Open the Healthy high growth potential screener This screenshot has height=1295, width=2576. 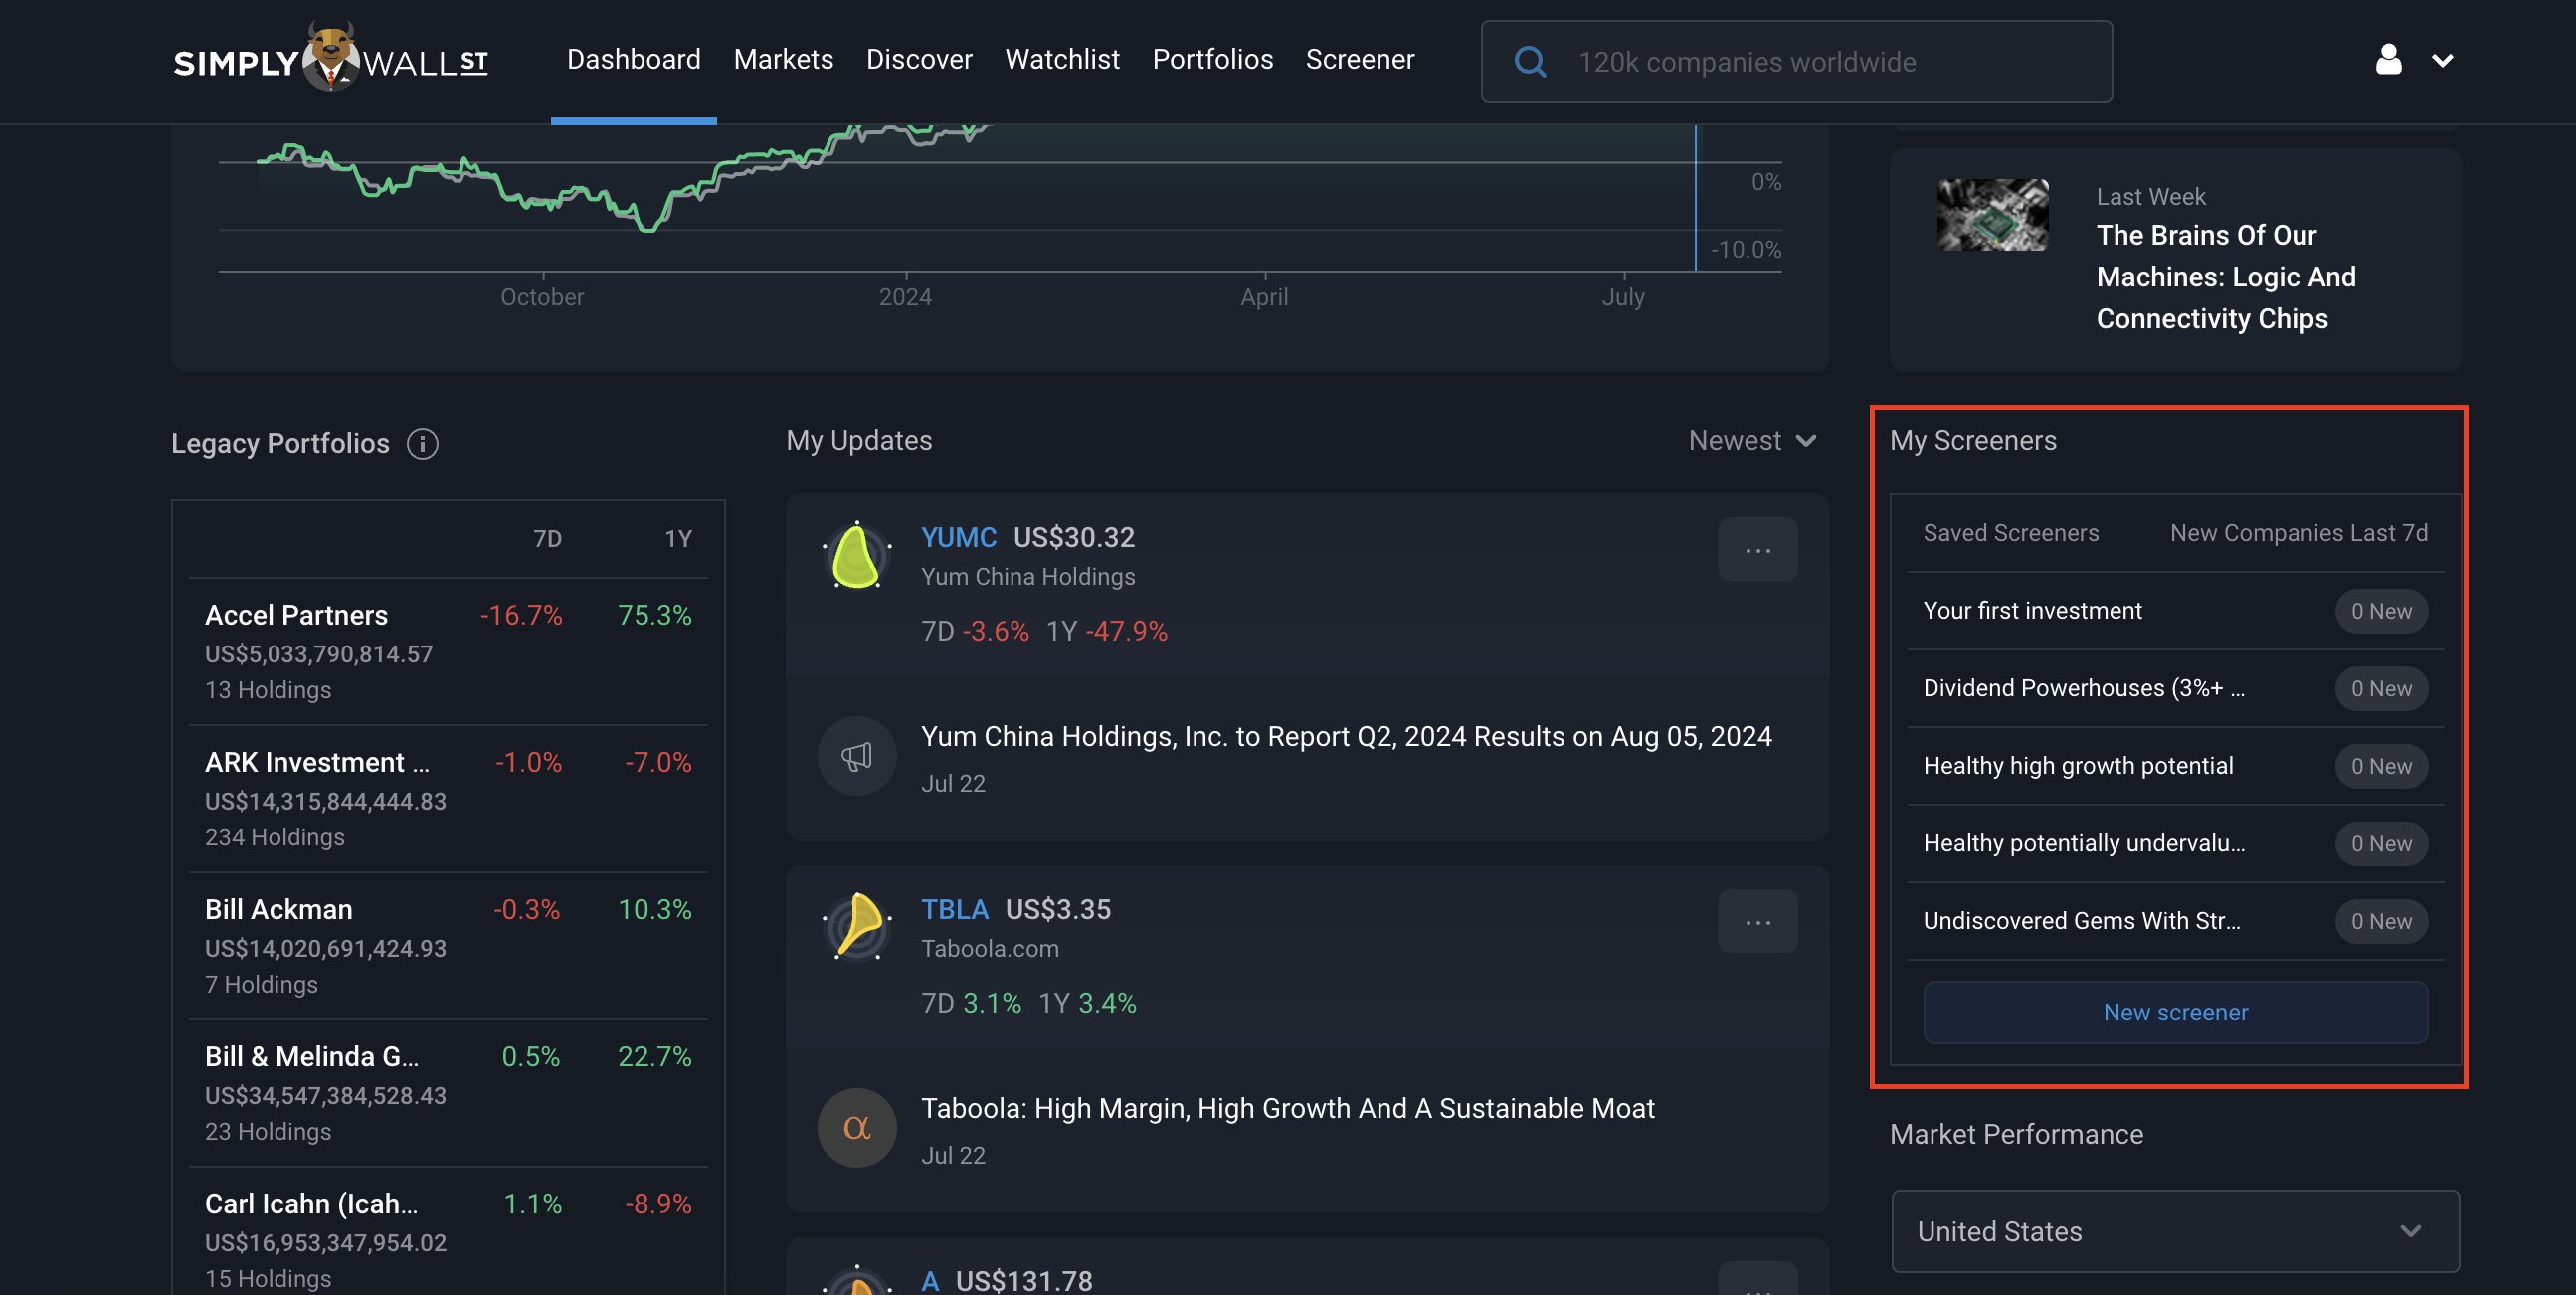click(x=2175, y=766)
